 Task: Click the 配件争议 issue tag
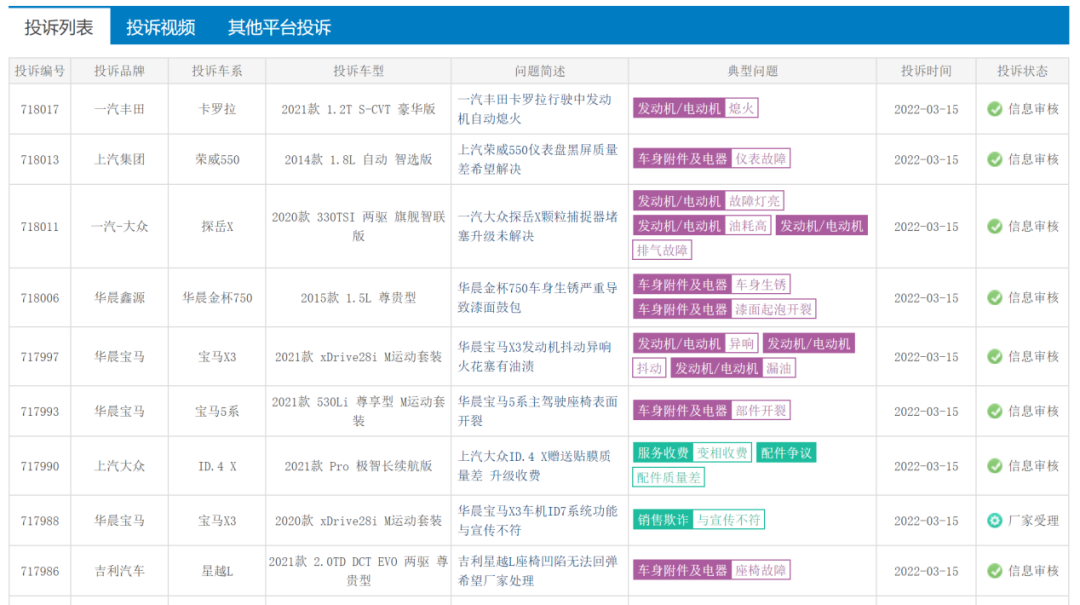point(786,453)
